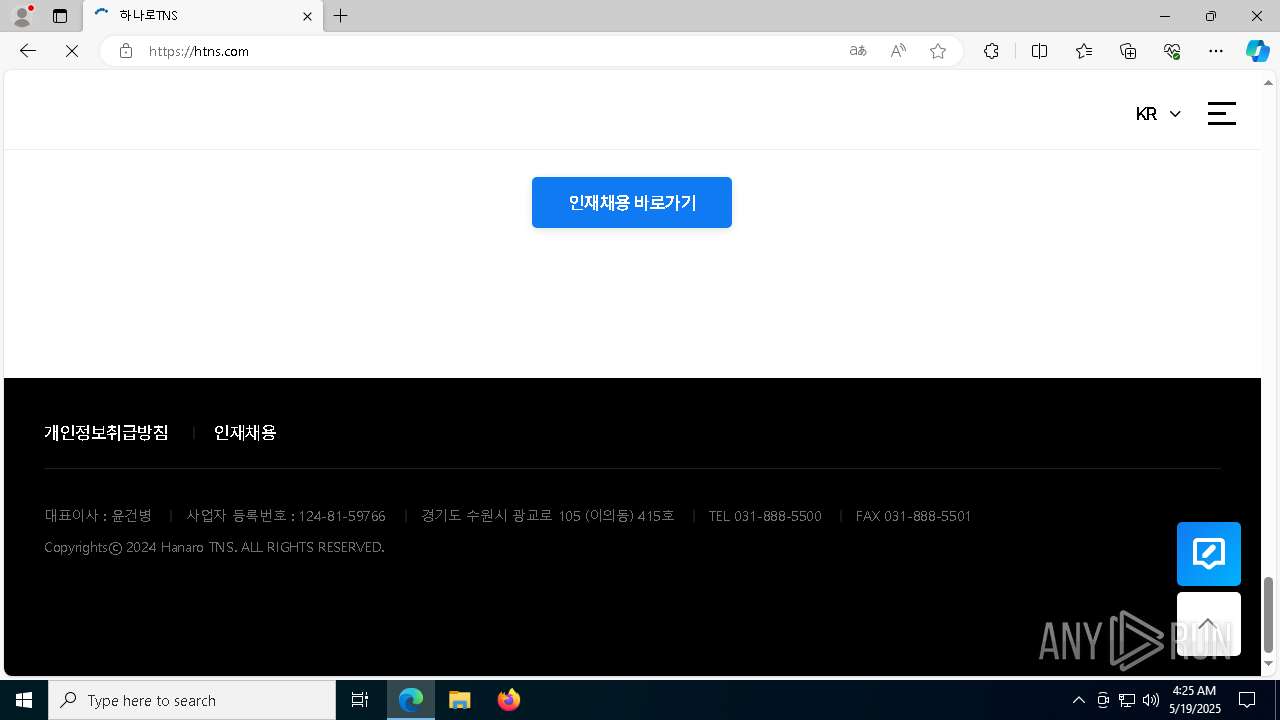1280x720 pixels.
Task: Open Microsoft Edge from taskbar
Action: [x=411, y=700]
